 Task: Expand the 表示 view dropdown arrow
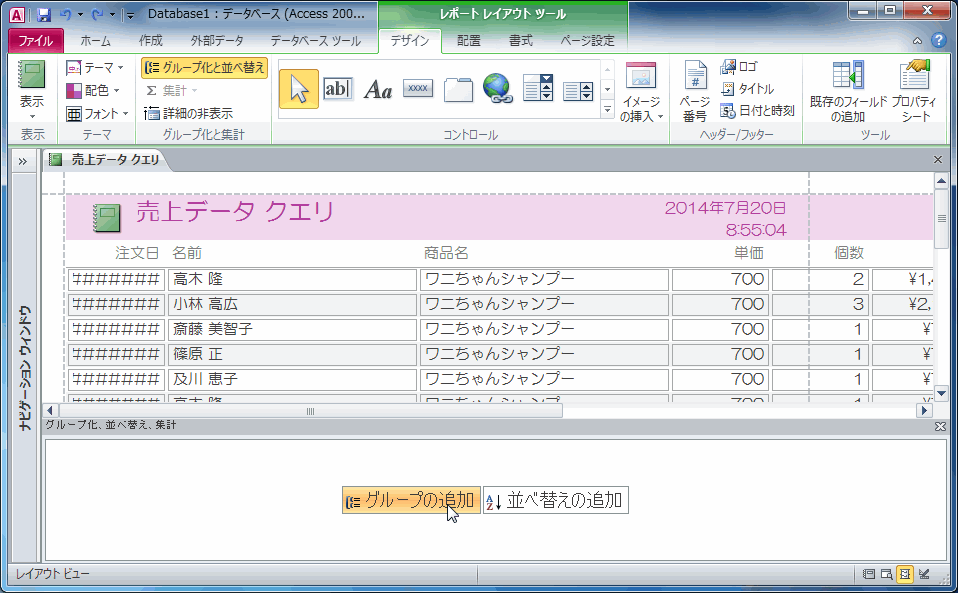32,115
